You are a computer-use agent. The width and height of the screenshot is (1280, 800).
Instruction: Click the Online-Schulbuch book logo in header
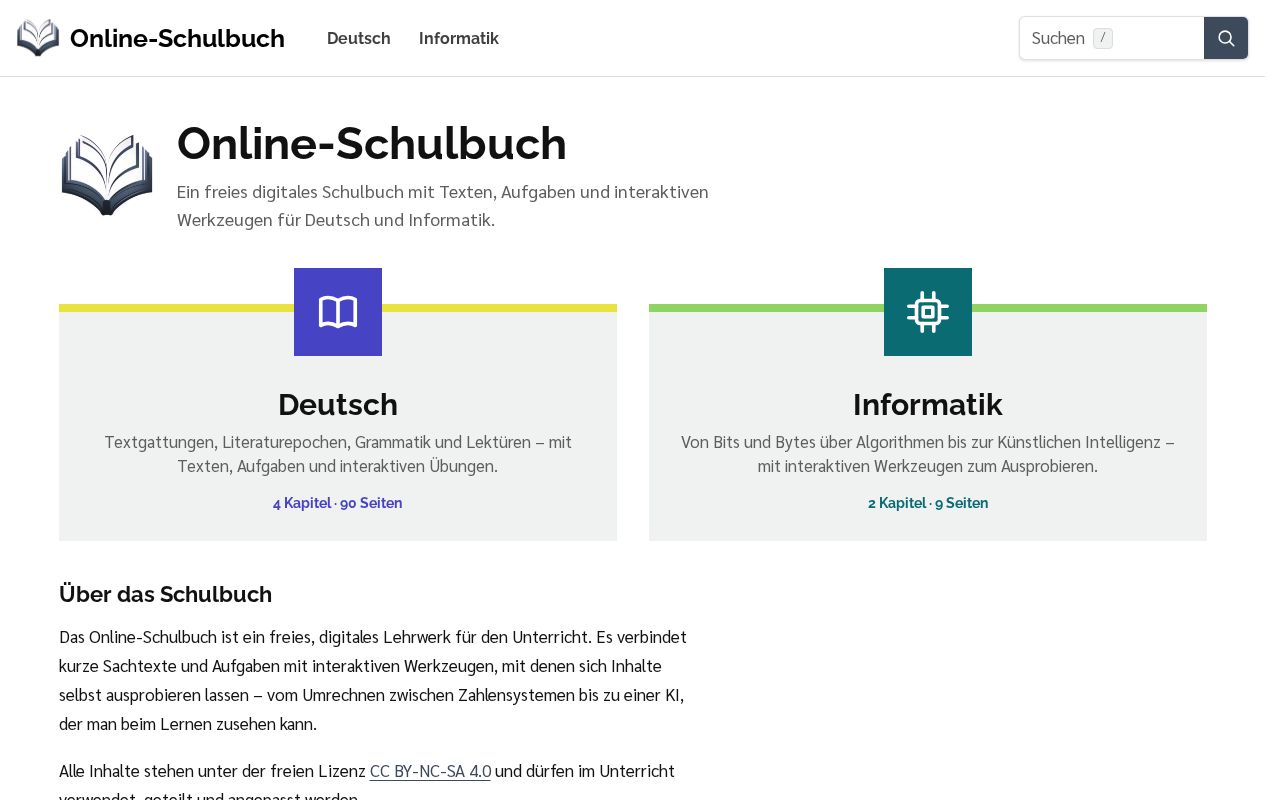coord(38,38)
